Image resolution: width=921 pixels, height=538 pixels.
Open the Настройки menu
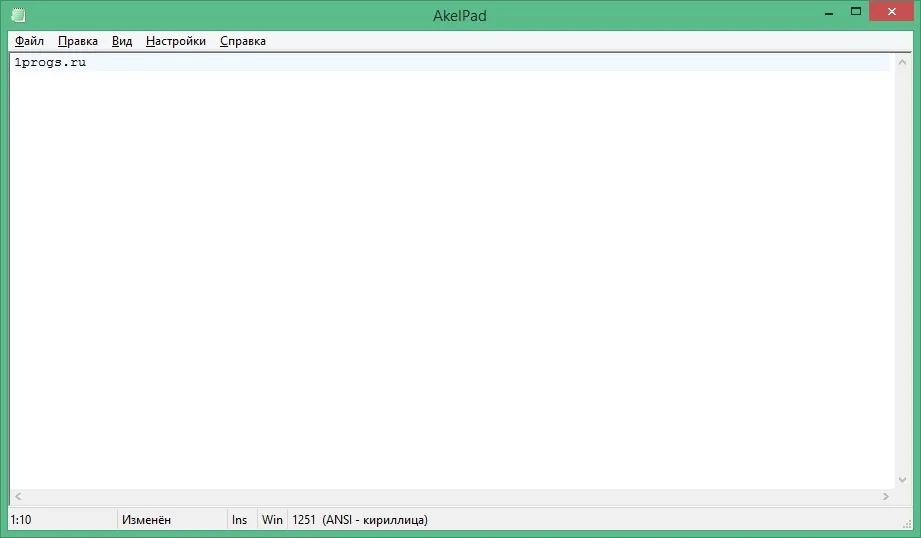coord(176,41)
